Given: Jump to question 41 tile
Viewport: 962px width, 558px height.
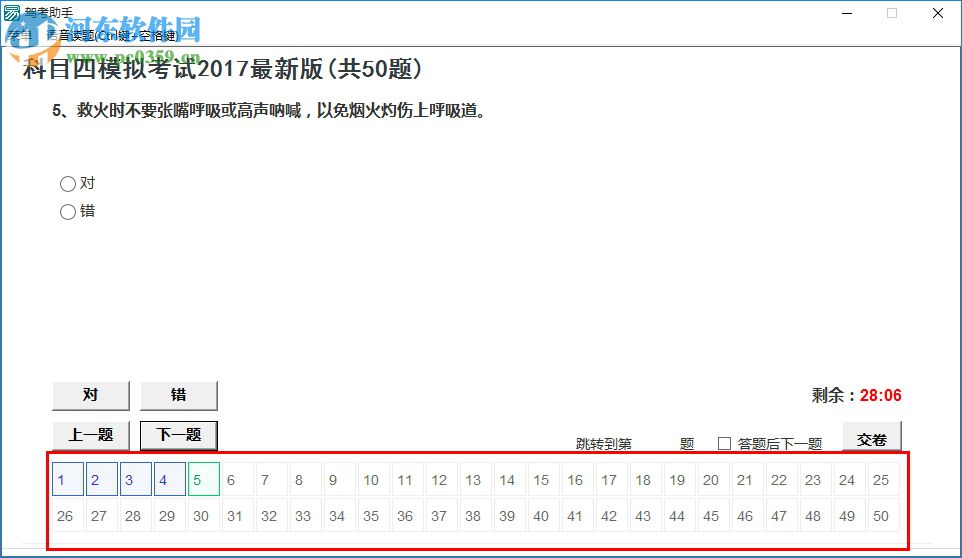Looking at the screenshot, I should [x=578, y=515].
